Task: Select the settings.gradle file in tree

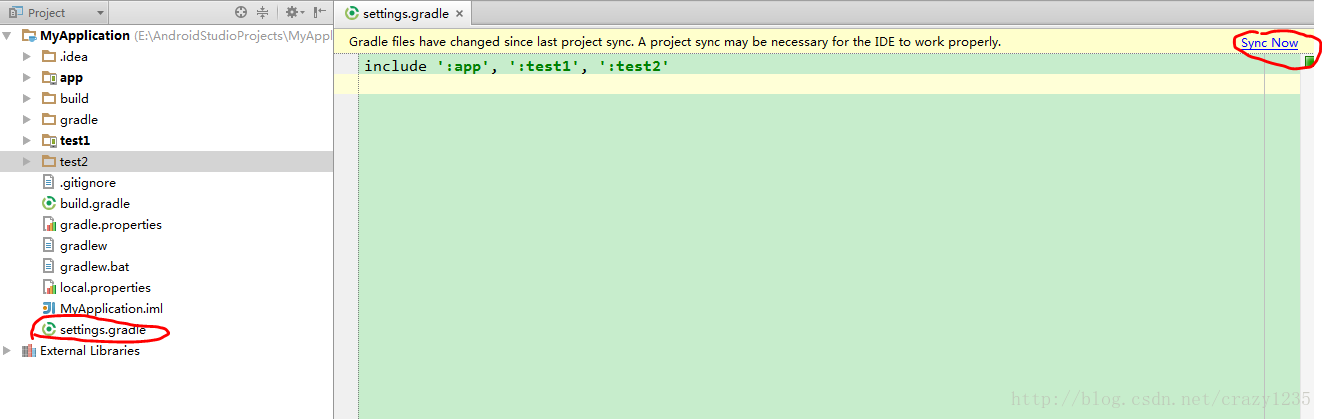Action: (x=103, y=329)
